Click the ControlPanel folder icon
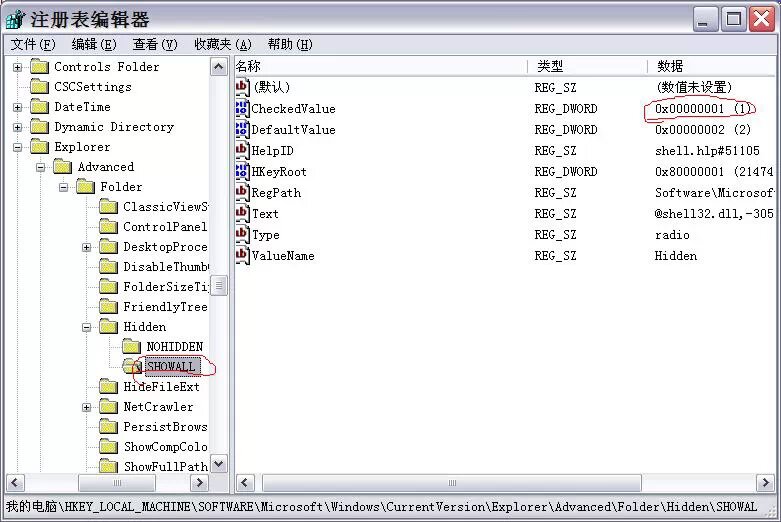The width and height of the screenshot is (781, 522). (x=109, y=227)
